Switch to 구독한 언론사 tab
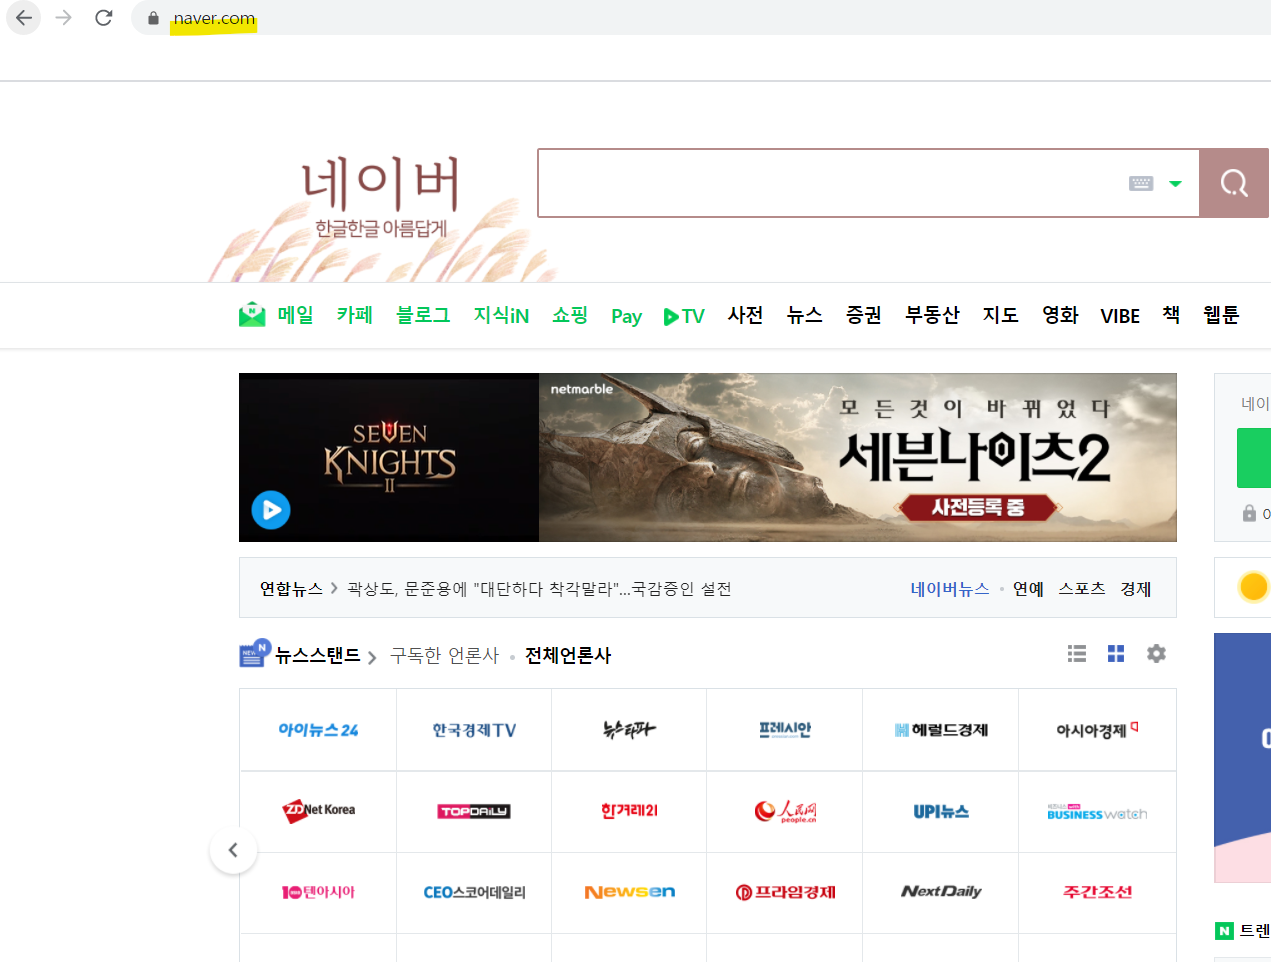The height and width of the screenshot is (962, 1271). point(444,656)
